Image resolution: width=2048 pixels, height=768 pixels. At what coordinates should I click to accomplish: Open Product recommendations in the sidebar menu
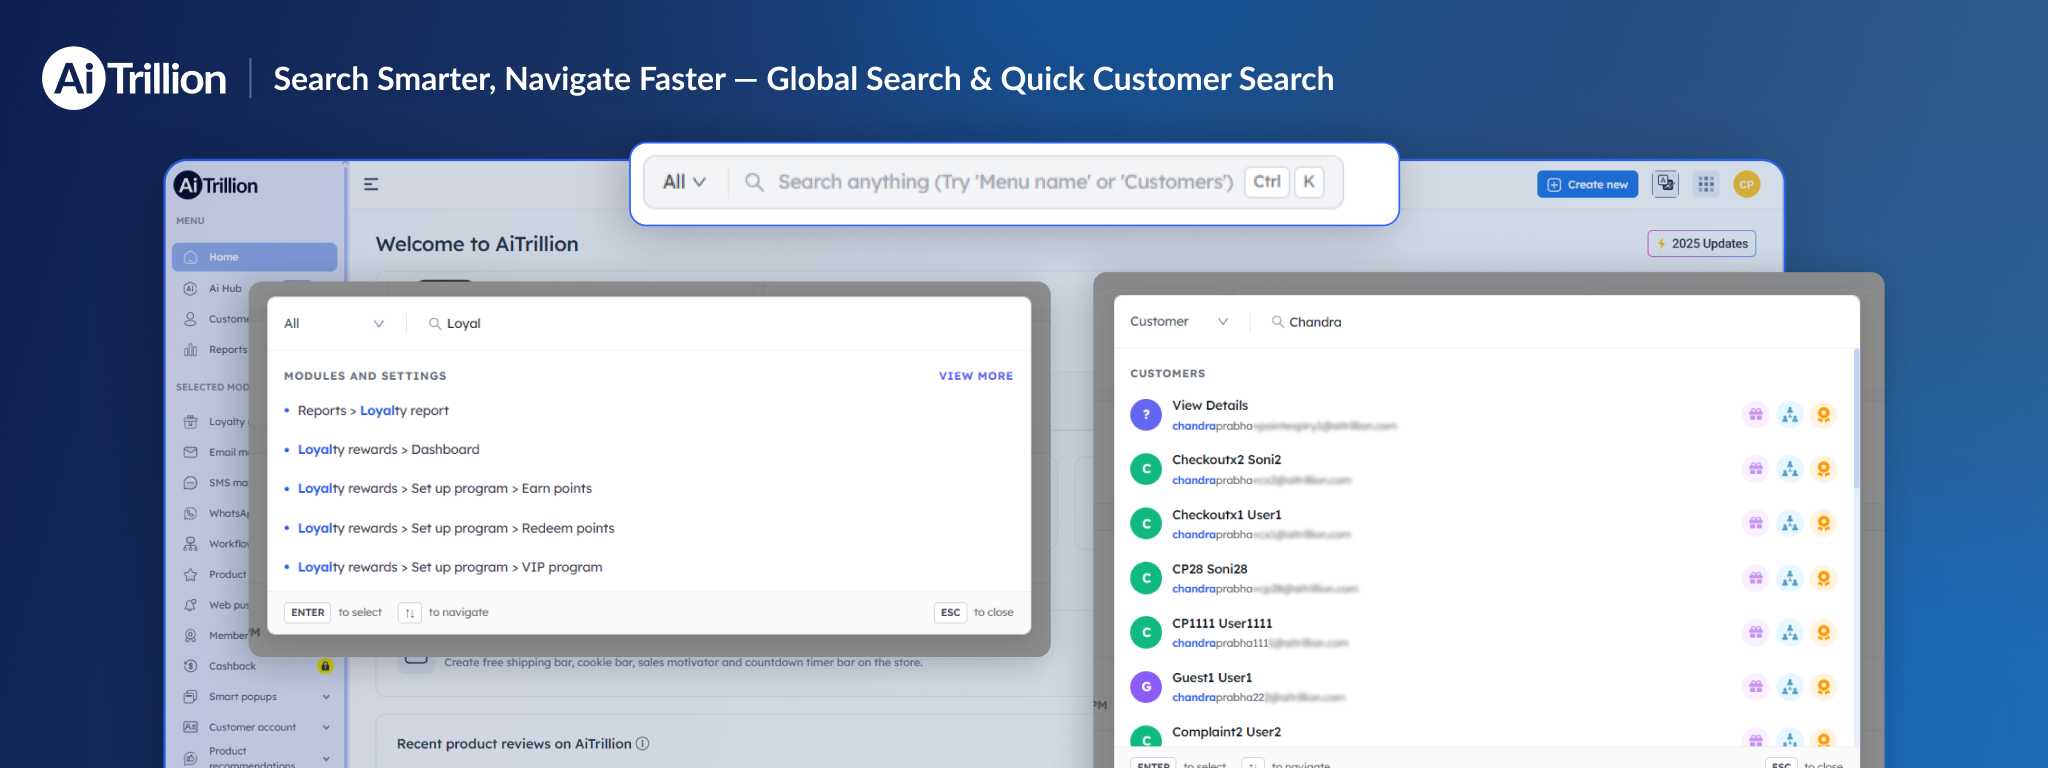coord(251,758)
